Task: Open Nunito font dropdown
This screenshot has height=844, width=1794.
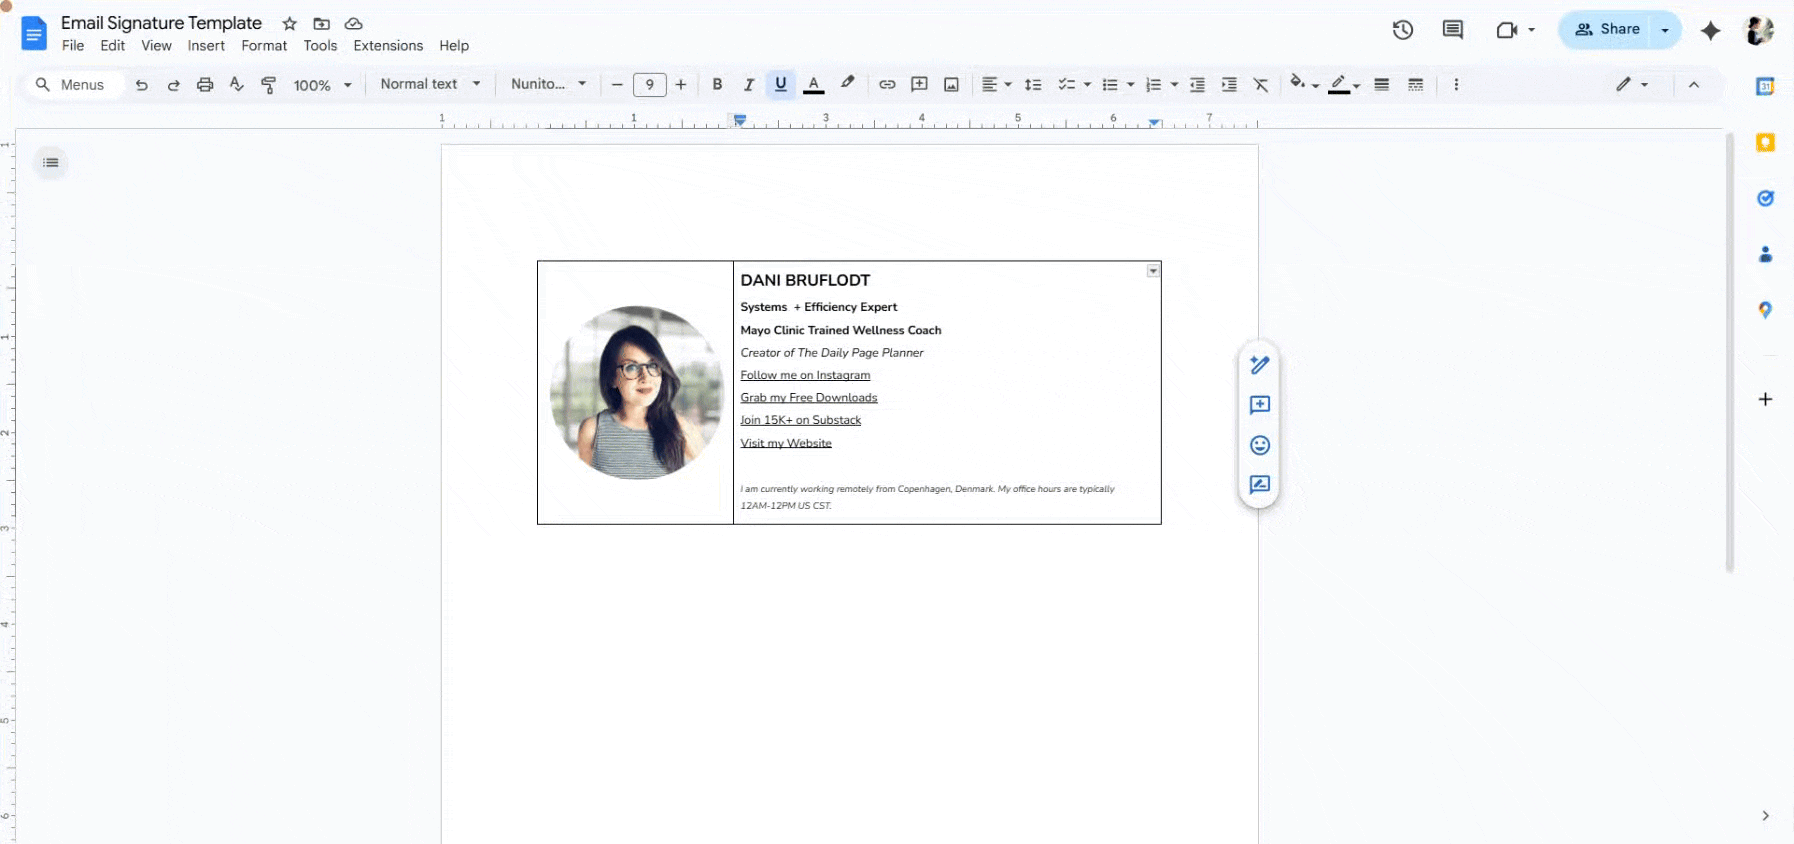Action: (x=548, y=84)
